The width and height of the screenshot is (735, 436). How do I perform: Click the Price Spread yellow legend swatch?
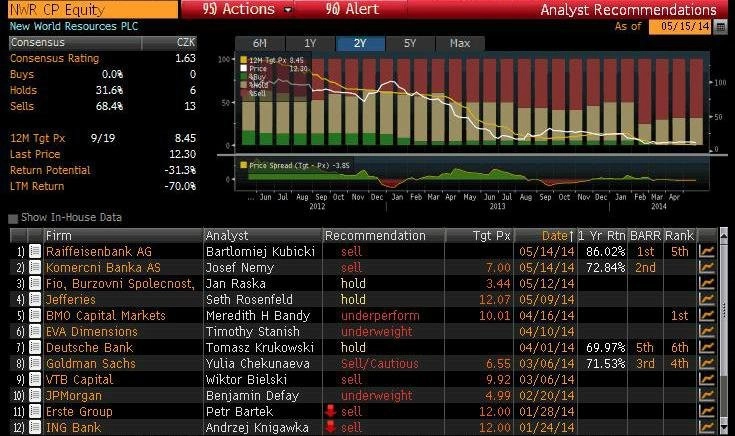[243, 165]
